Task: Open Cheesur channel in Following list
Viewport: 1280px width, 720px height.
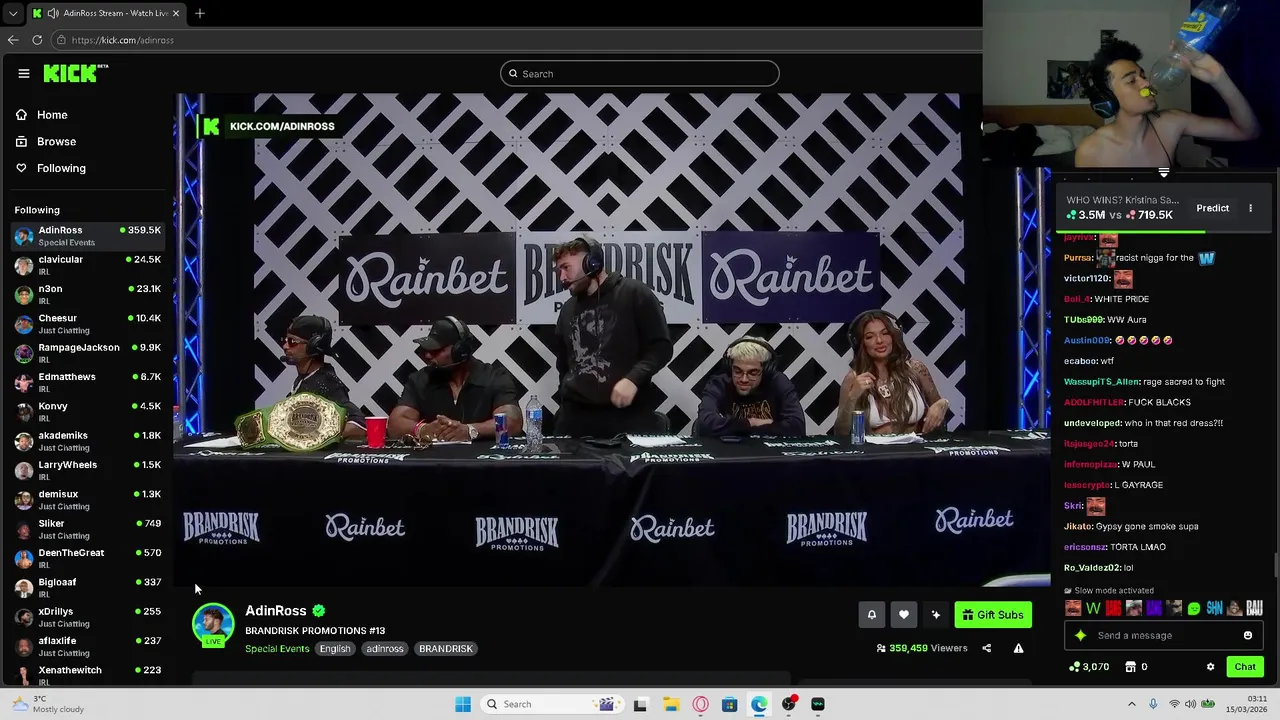Action: 88,323
